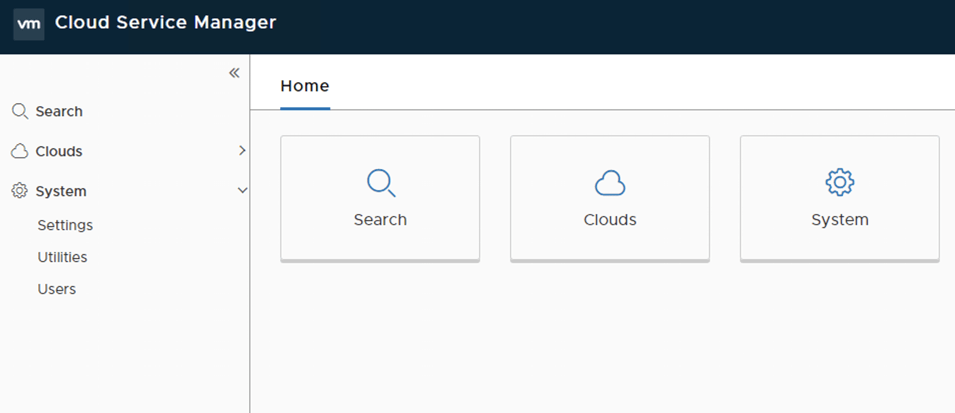The height and width of the screenshot is (413, 955).
Task: Click the Cloud Service Manager title
Action: [166, 23]
